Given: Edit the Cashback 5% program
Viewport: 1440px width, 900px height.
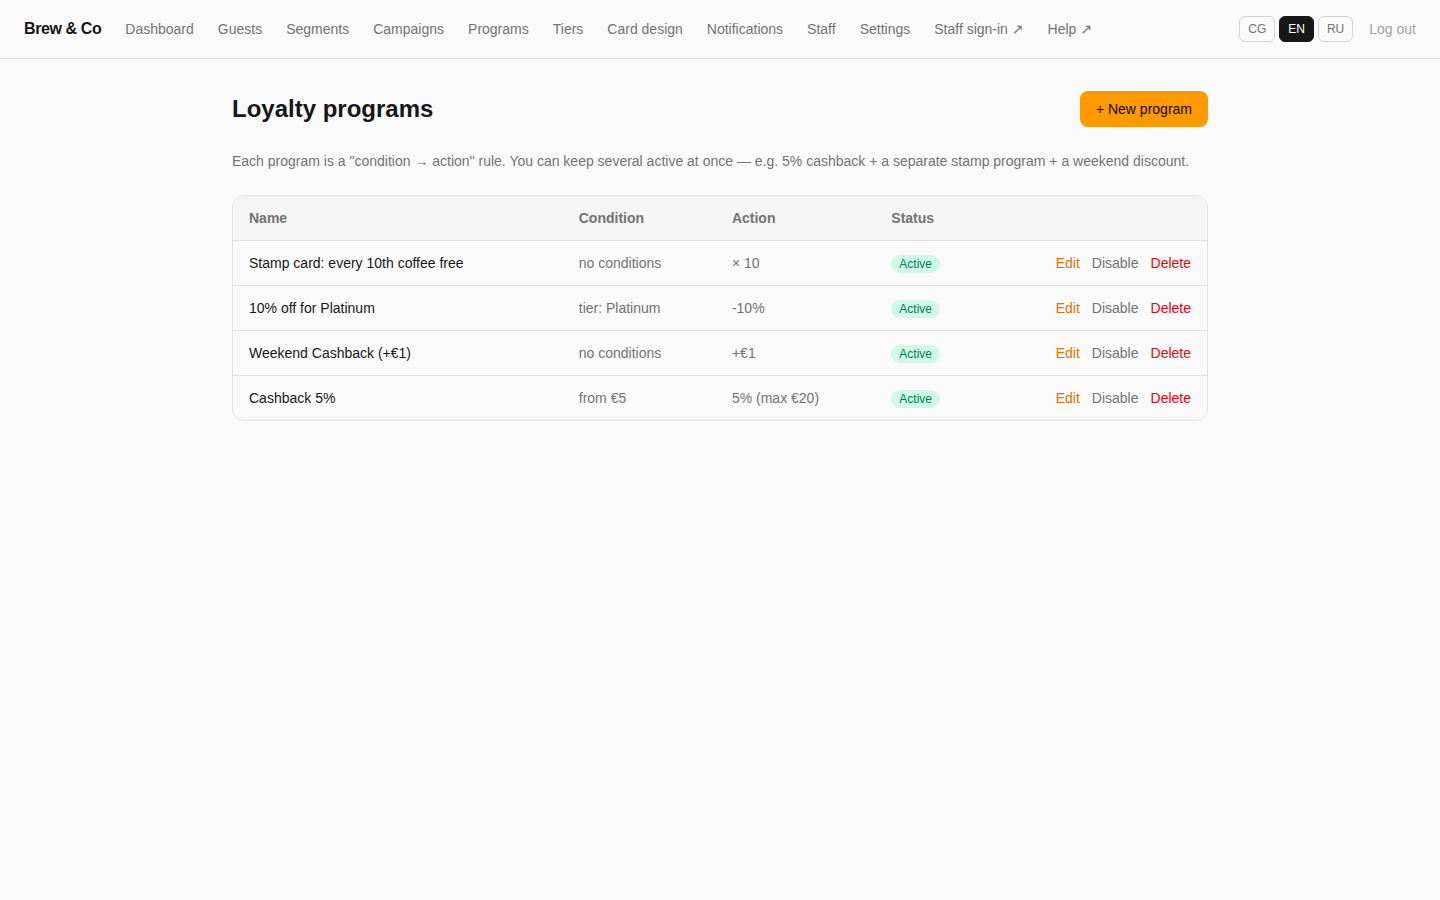Looking at the screenshot, I should [1067, 398].
